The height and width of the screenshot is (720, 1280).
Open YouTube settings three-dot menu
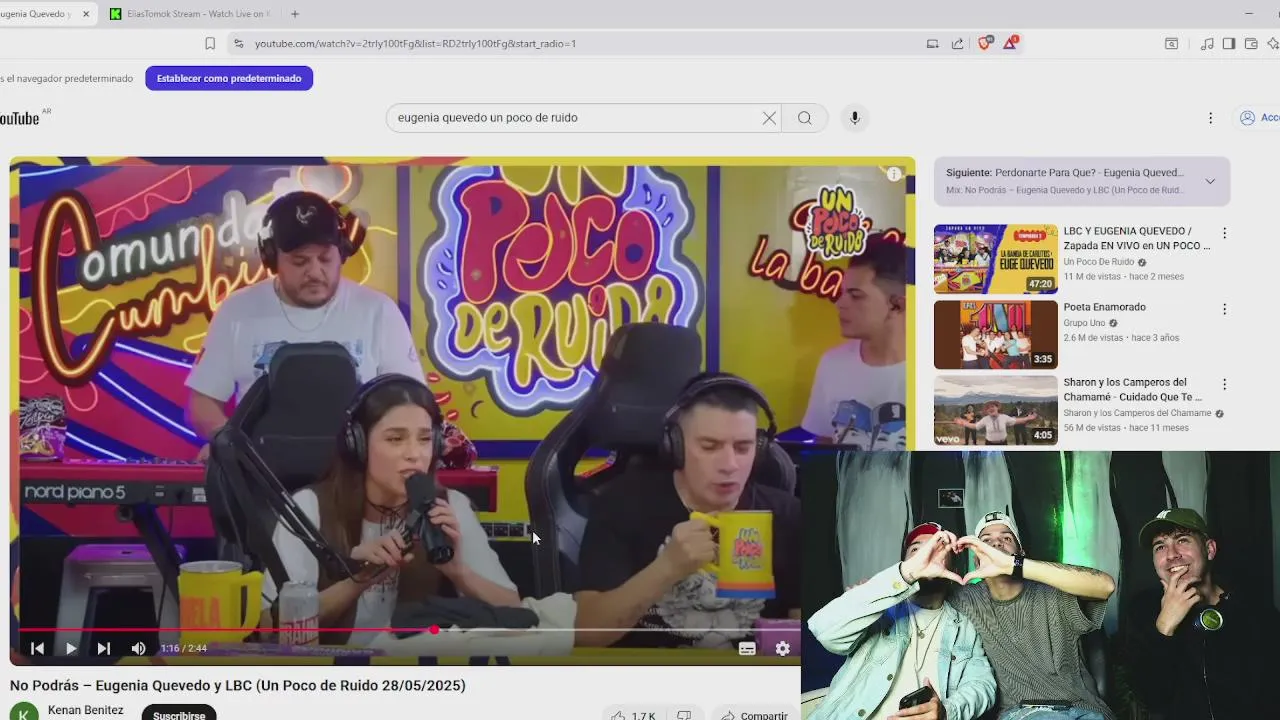click(x=1210, y=118)
